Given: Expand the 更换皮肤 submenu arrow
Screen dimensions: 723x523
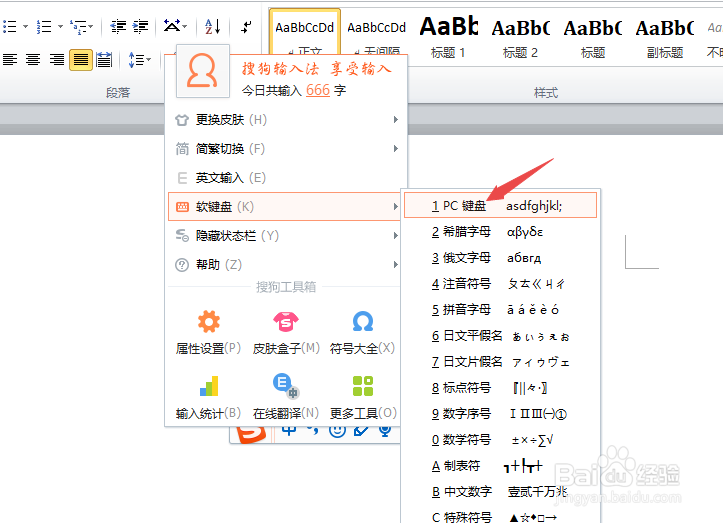Looking at the screenshot, I should pos(396,120).
